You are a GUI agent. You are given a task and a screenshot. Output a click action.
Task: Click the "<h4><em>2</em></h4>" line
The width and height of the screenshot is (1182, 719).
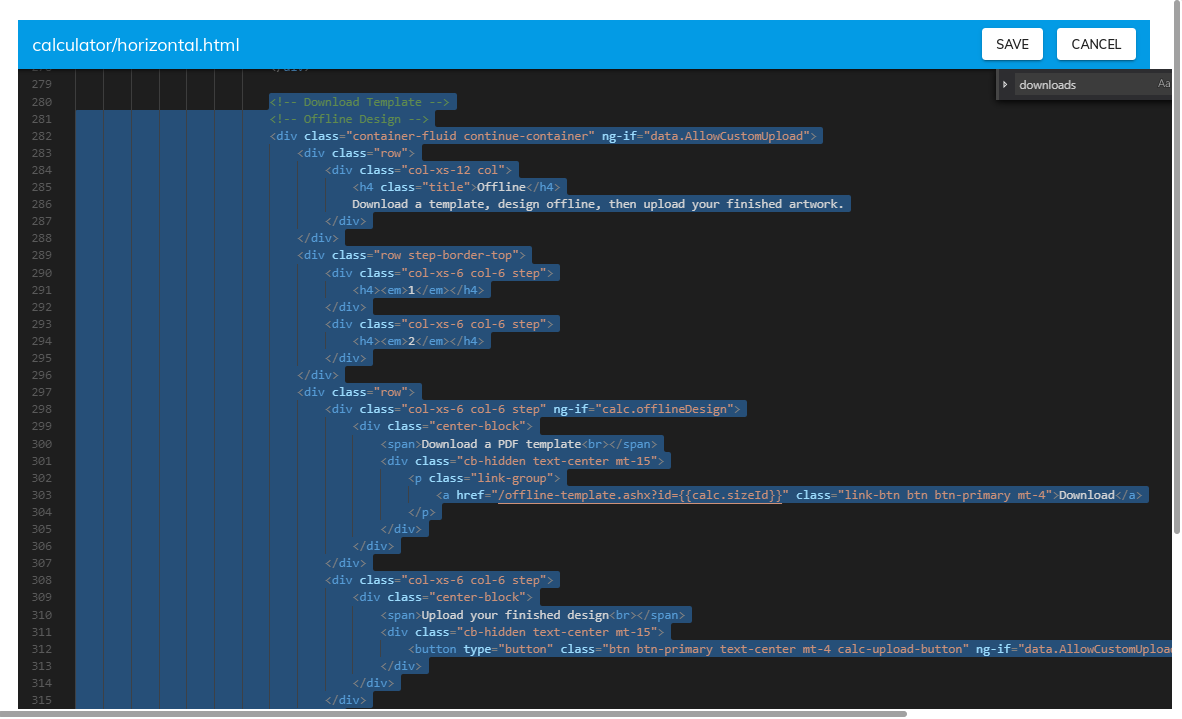[x=418, y=341]
